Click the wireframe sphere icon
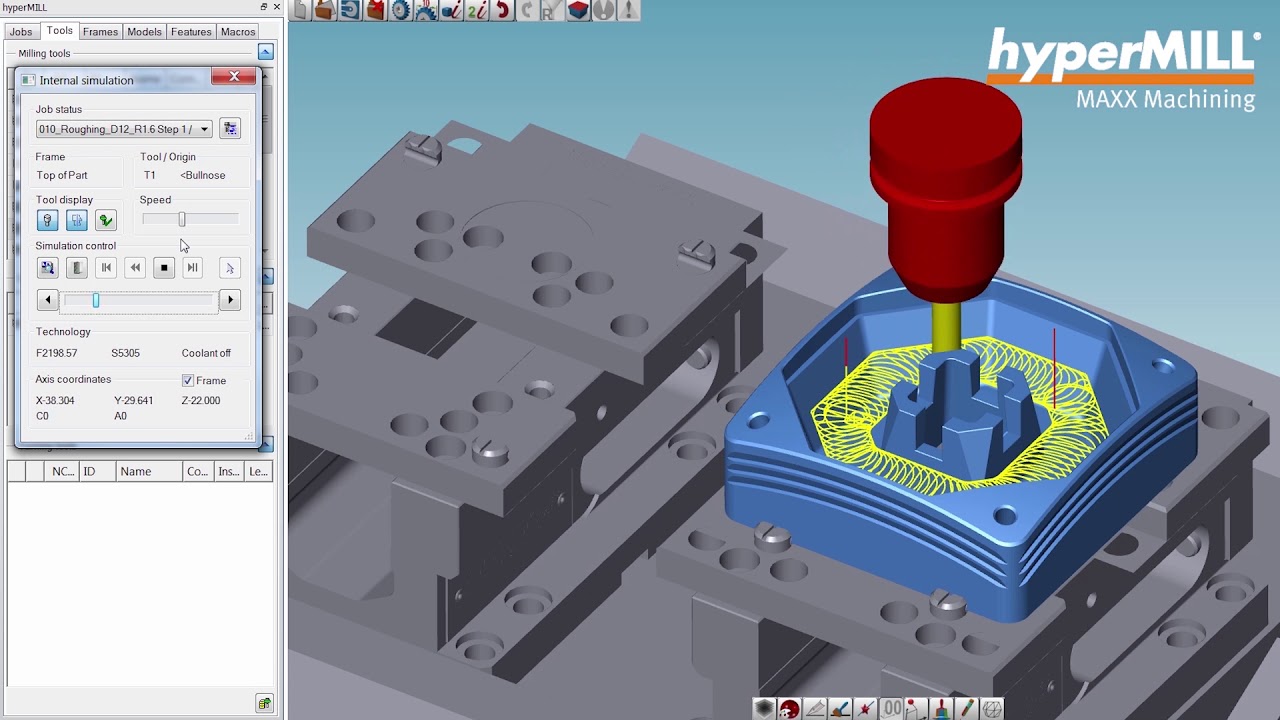The height and width of the screenshot is (720, 1280). [x=992, y=709]
